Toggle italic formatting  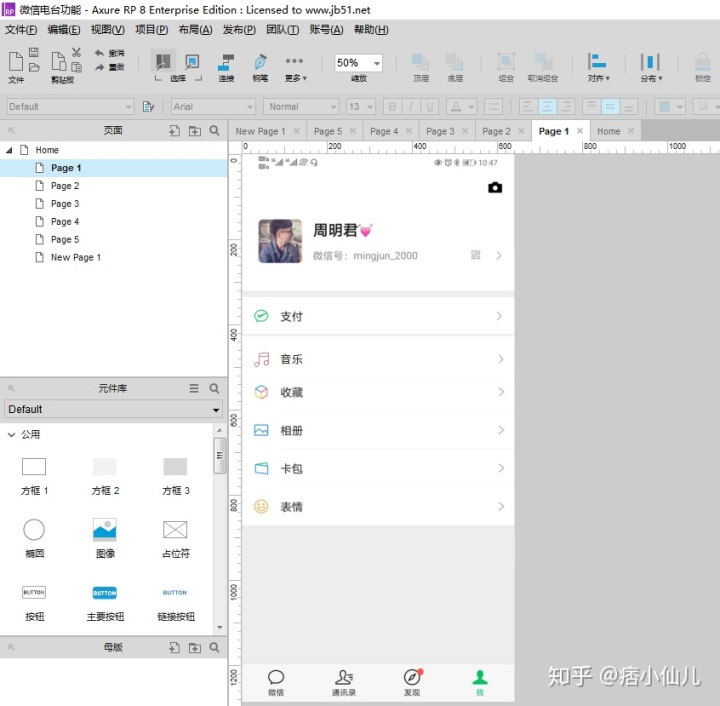coord(411,106)
